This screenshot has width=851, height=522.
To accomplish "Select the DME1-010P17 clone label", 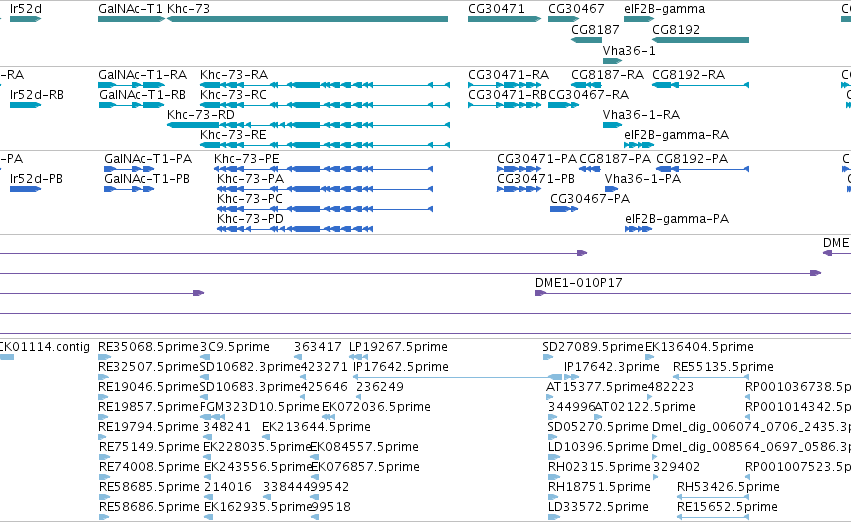I will pyautogui.click(x=579, y=283).
